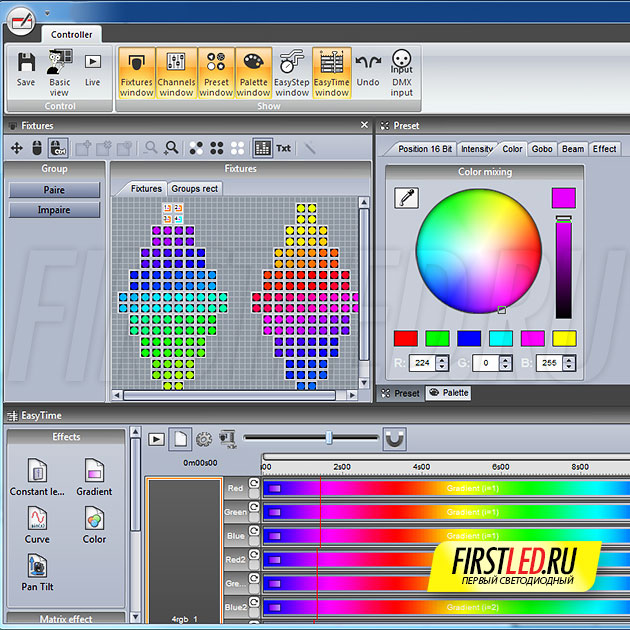Click the EasyStep window icon
The width and height of the screenshot is (630, 630).
point(292,73)
